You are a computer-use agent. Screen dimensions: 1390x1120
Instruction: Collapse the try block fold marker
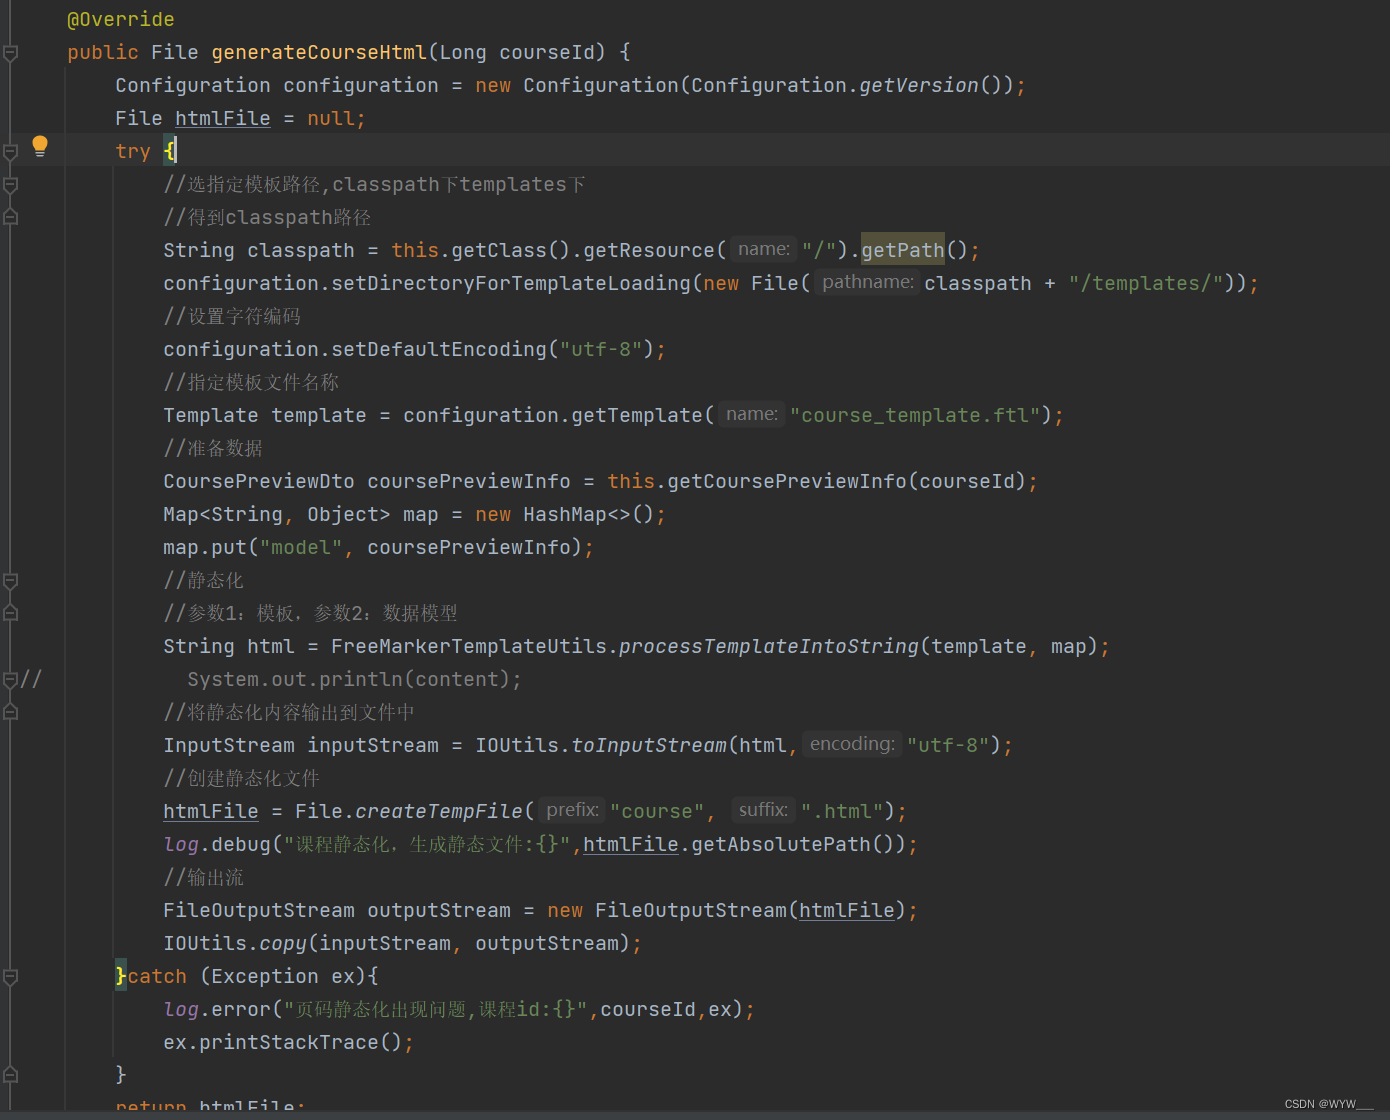(x=10, y=152)
